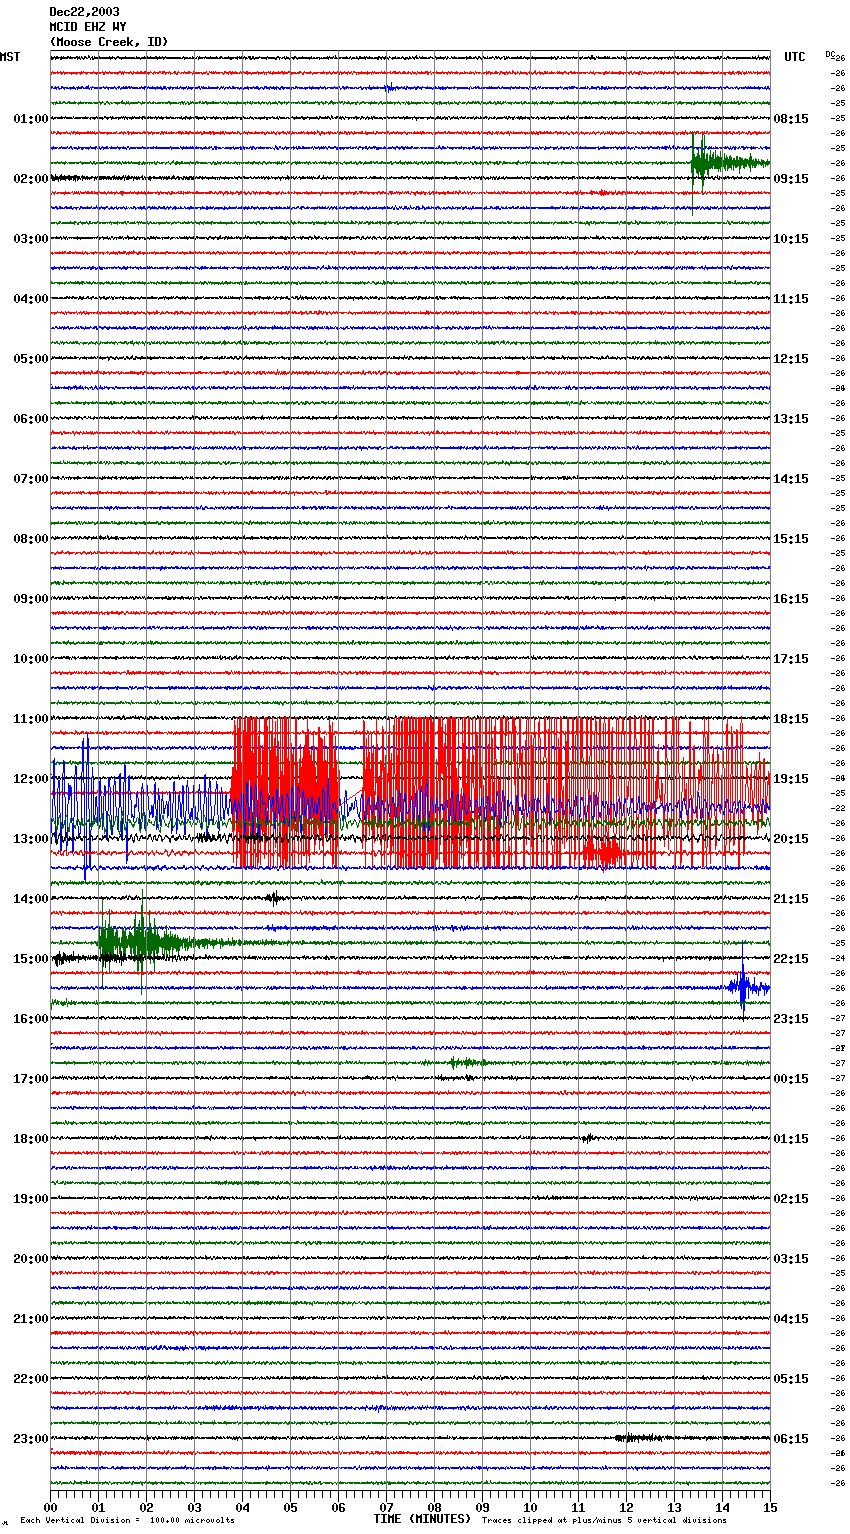Viewport: 850px width, 1534px height.
Task: Select the 16:00 MST row label
Action: [x=31, y=1019]
